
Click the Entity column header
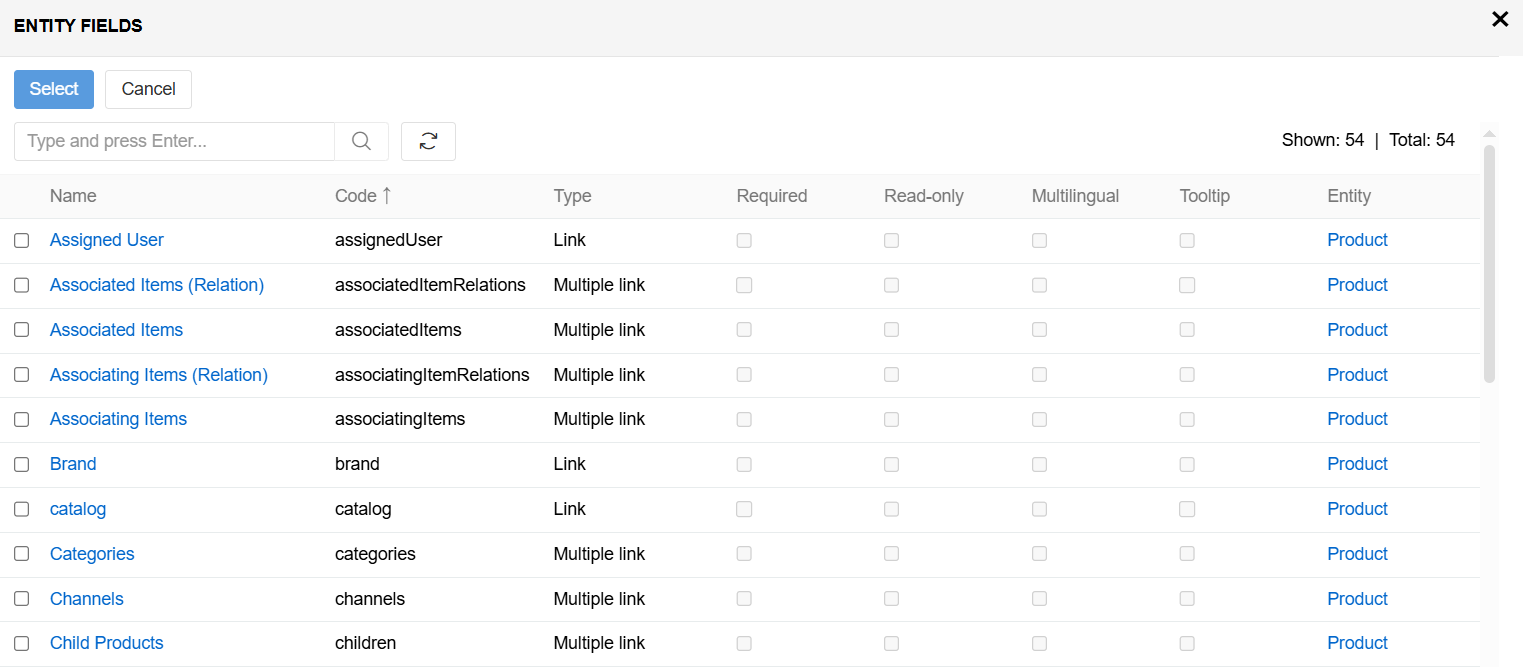click(x=1348, y=196)
